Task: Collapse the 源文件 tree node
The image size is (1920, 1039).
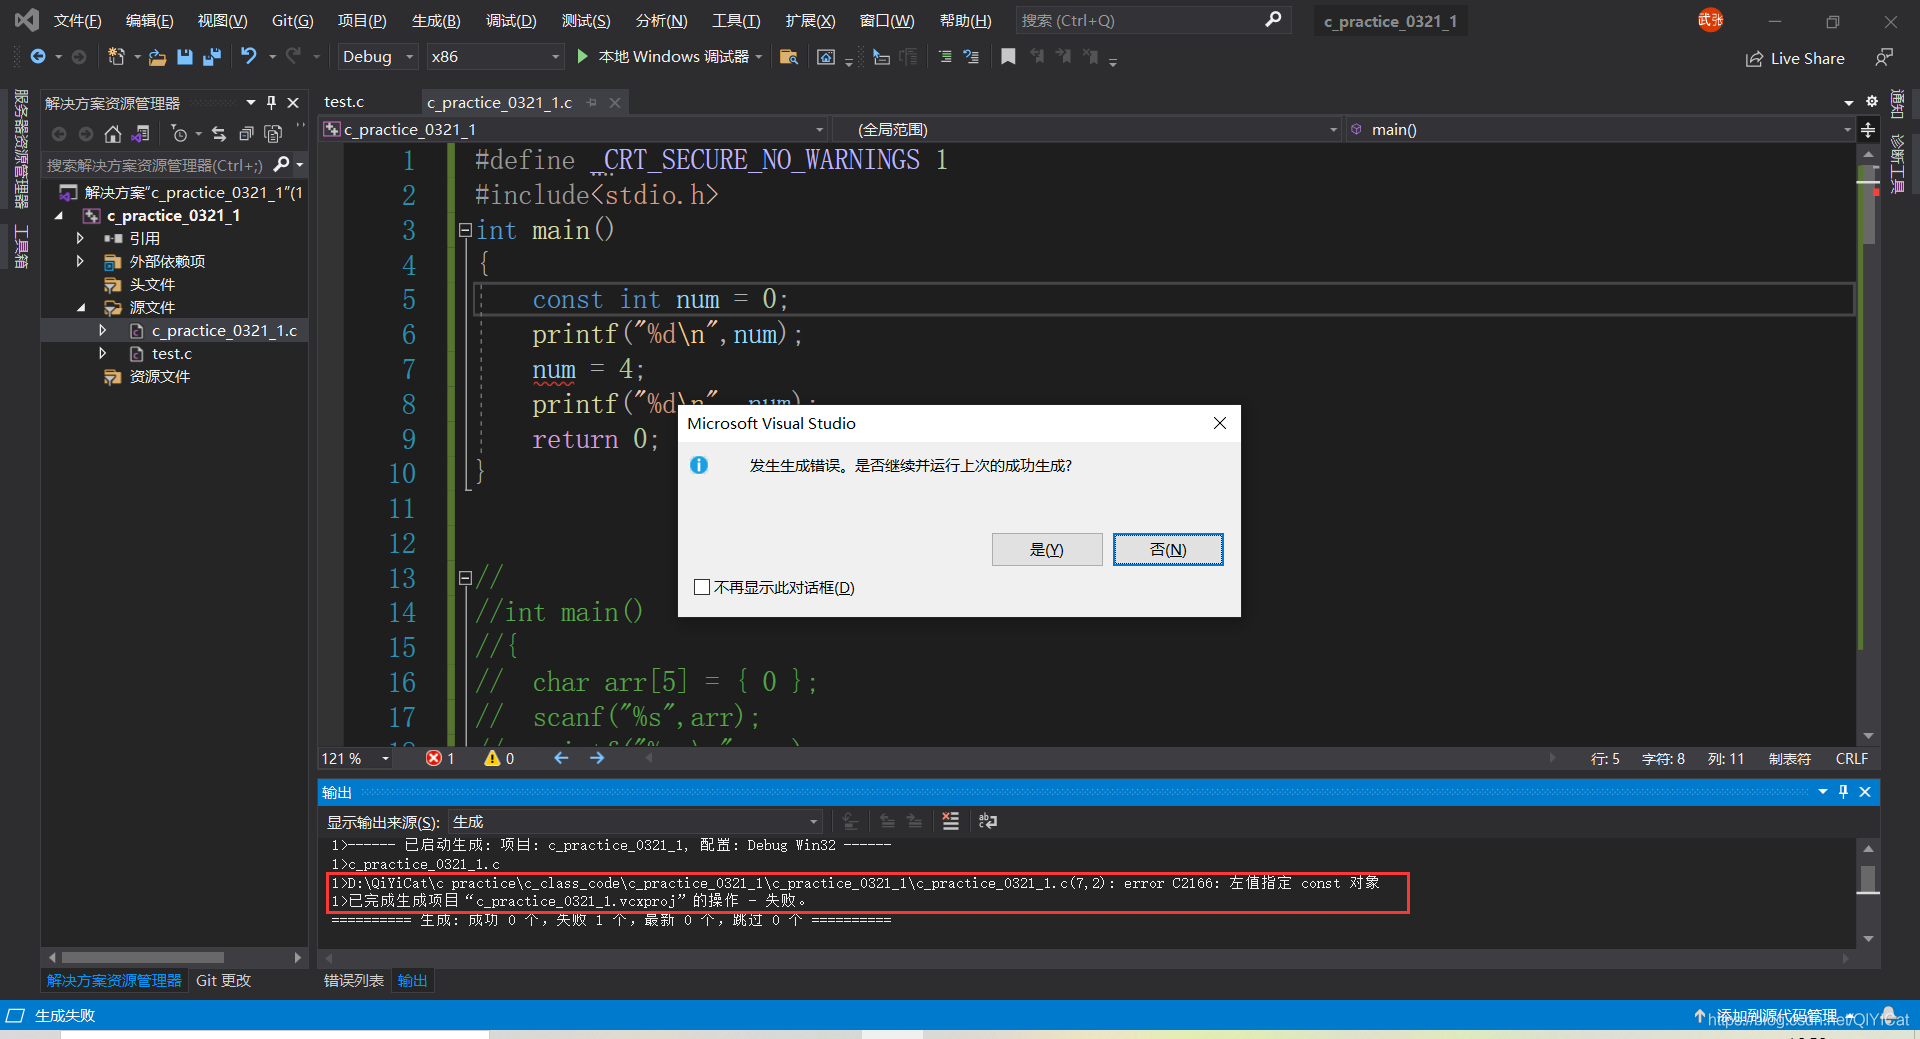Action: coord(81,308)
